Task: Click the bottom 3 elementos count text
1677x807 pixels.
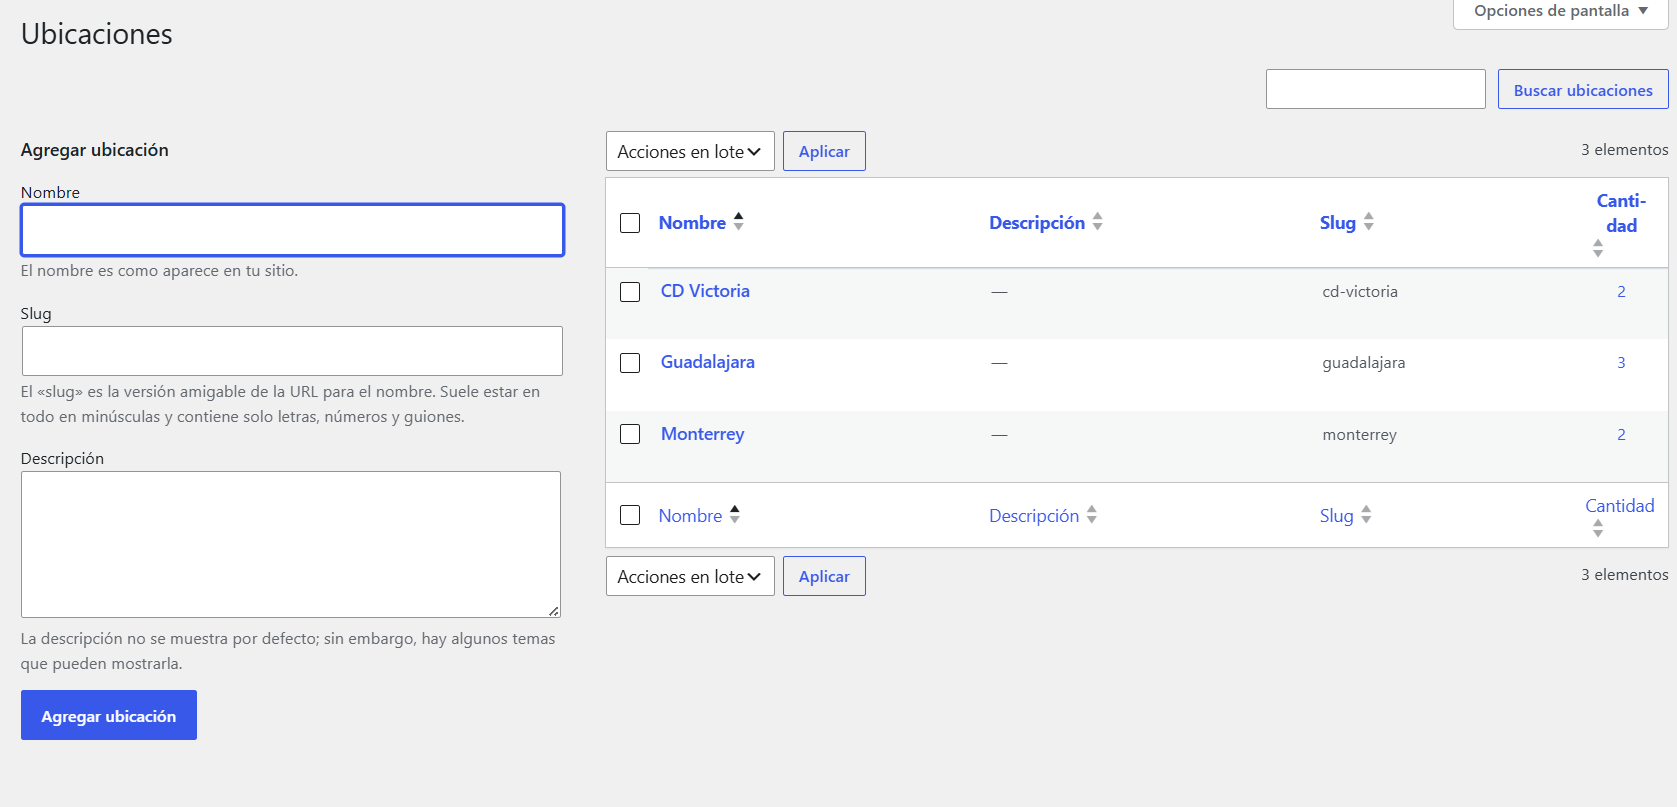Action: pos(1624,575)
